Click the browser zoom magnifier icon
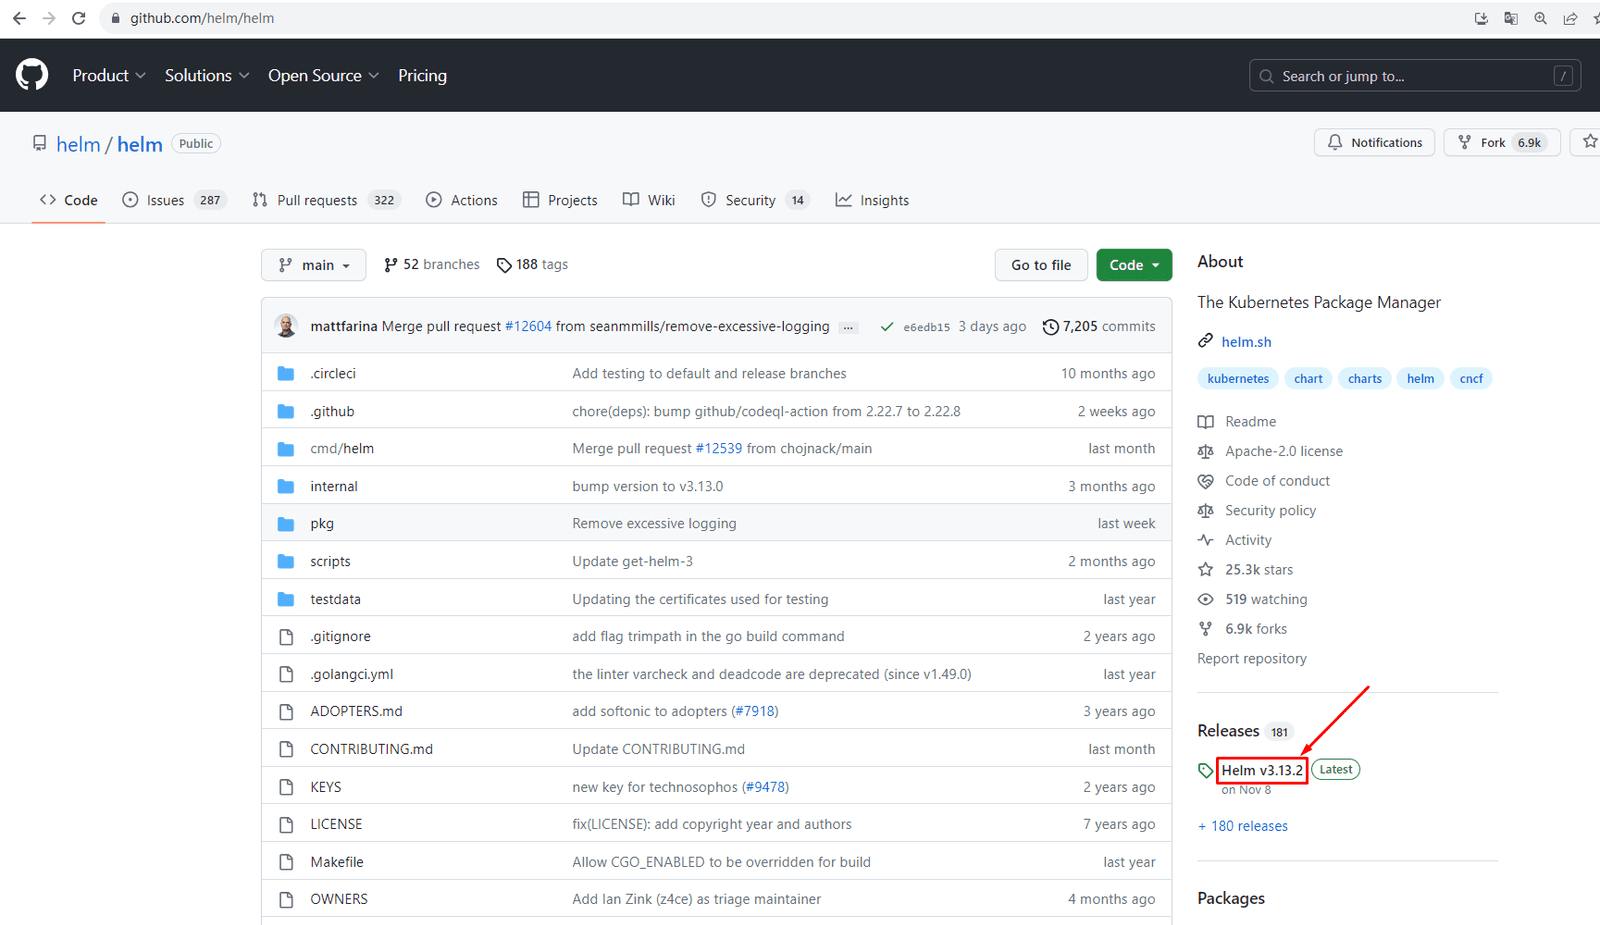Screen dimensions: 1600x925 (1540, 18)
